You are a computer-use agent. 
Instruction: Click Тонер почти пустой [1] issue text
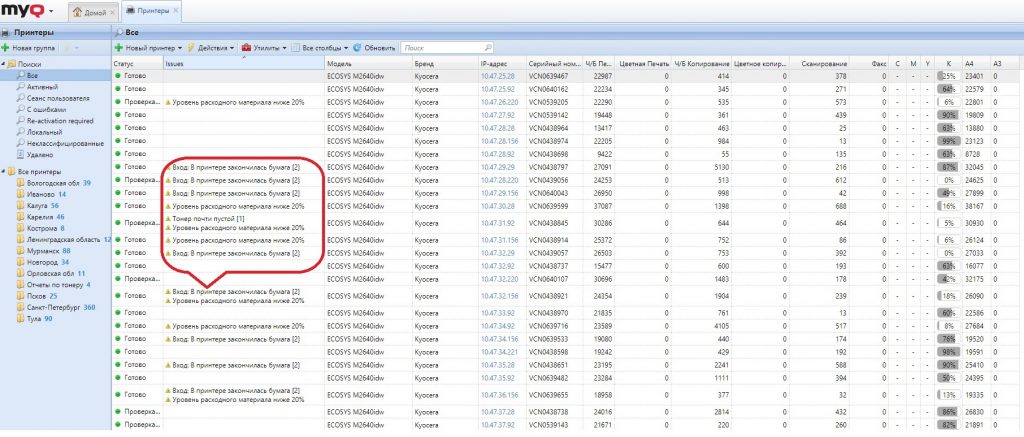click(207, 219)
